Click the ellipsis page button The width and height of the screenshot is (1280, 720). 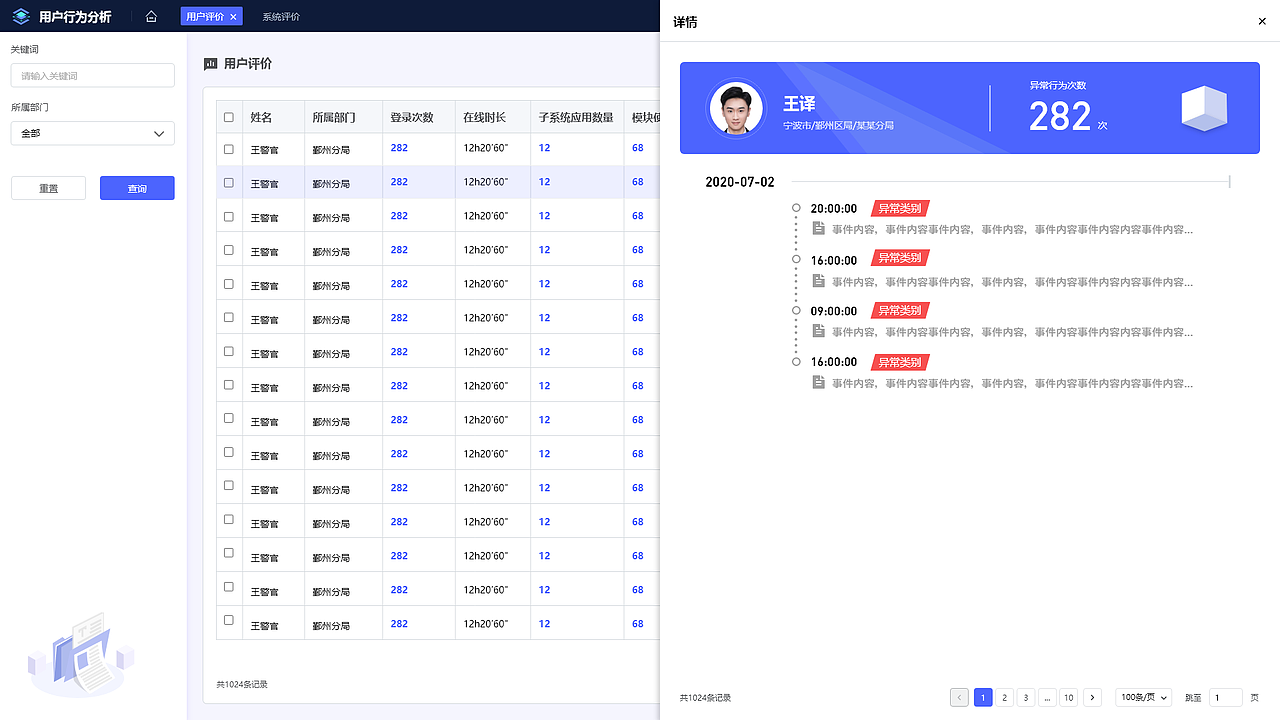(1047, 697)
